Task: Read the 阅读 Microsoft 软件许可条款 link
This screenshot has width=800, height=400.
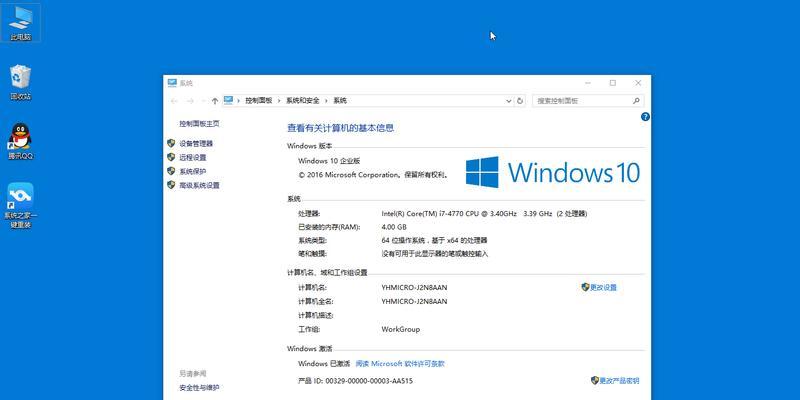Action: coord(400,364)
